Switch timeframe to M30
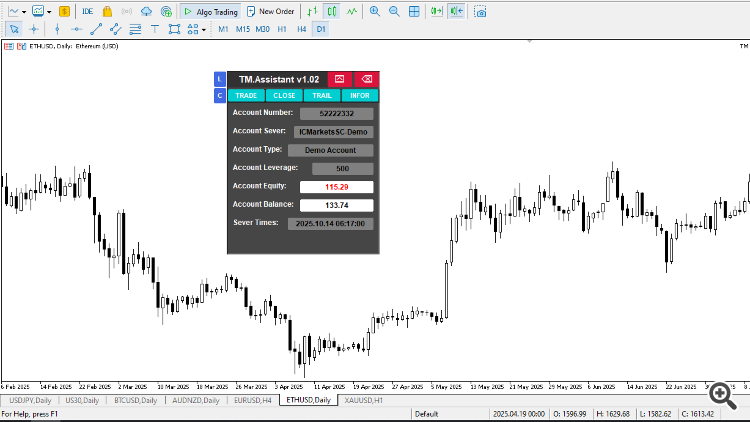Image resolution: width=750 pixels, height=422 pixels. click(x=262, y=29)
